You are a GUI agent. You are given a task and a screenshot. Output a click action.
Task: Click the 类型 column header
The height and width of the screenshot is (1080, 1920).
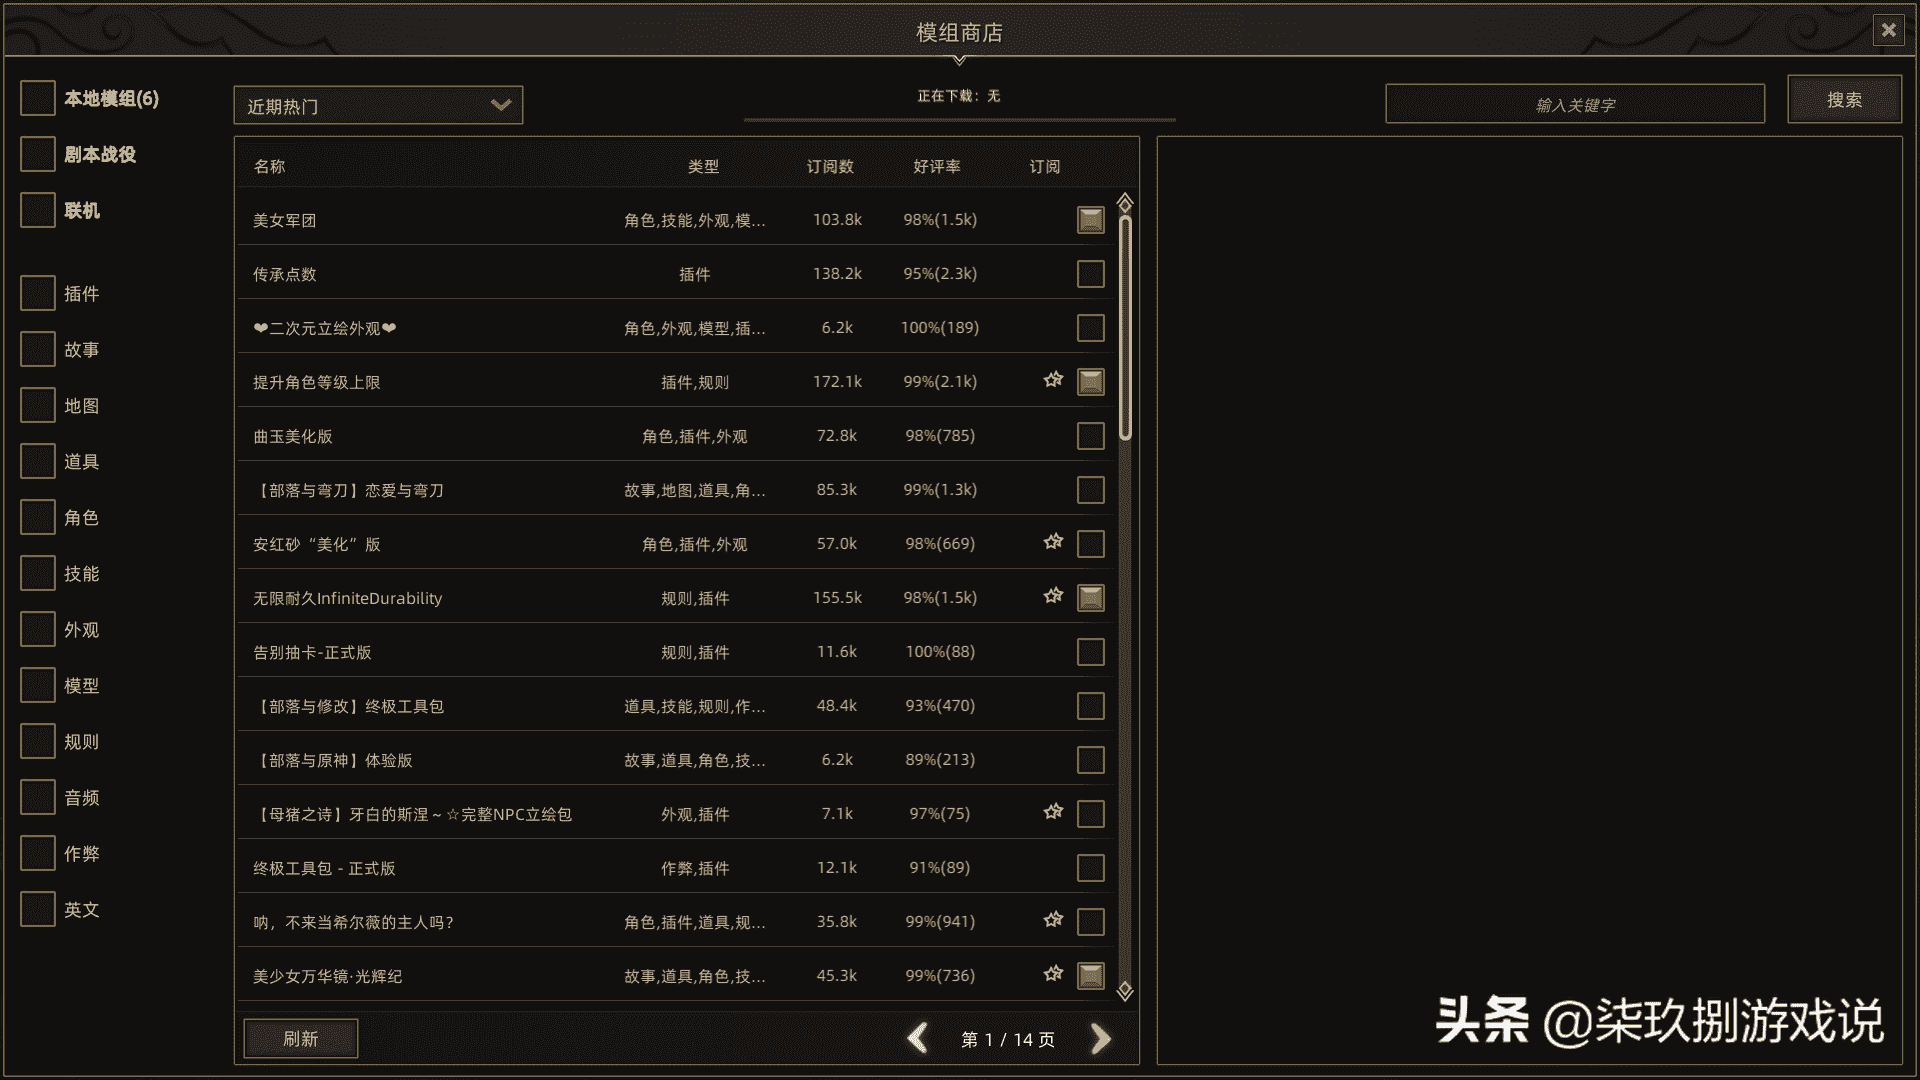point(703,166)
